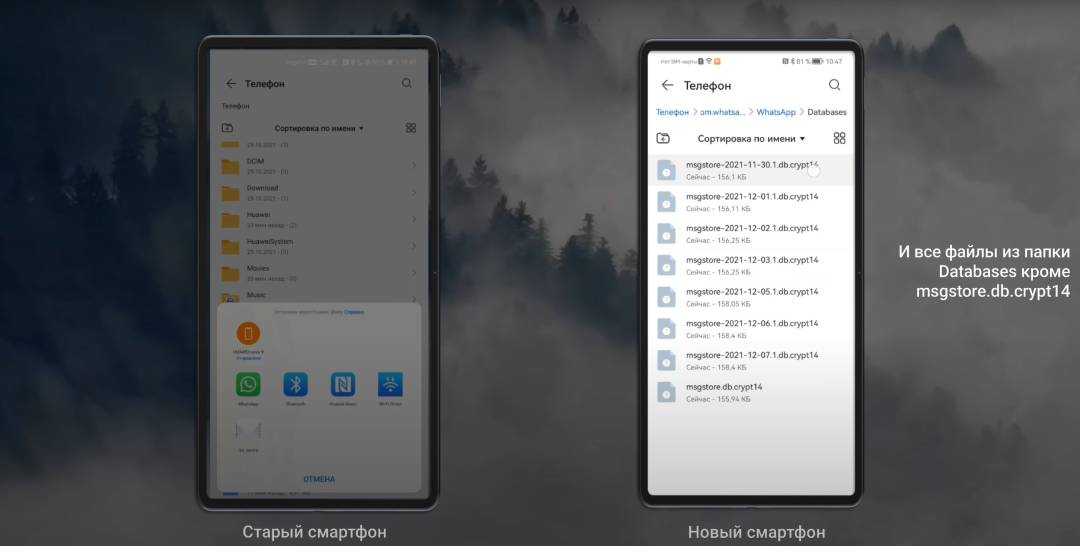Tap WhatsApp icon in share sheet
This screenshot has width=1080, height=546.
coord(247,384)
